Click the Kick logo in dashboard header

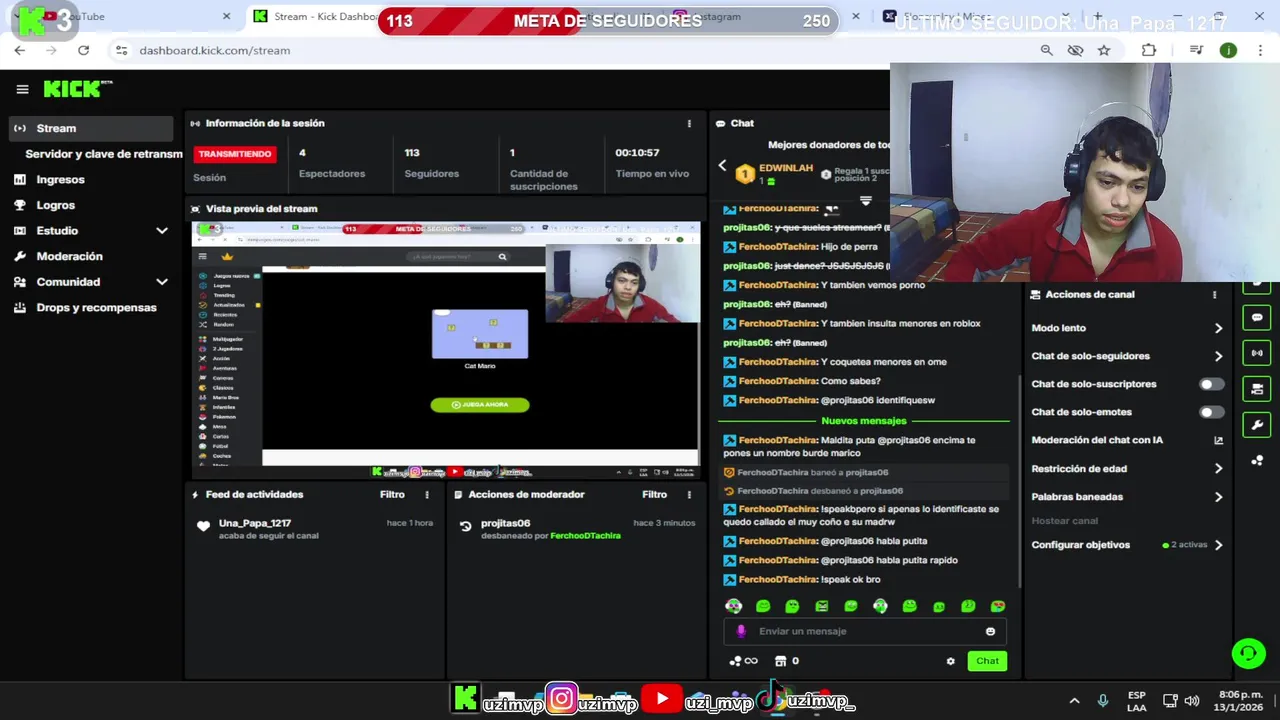click(x=77, y=89)
